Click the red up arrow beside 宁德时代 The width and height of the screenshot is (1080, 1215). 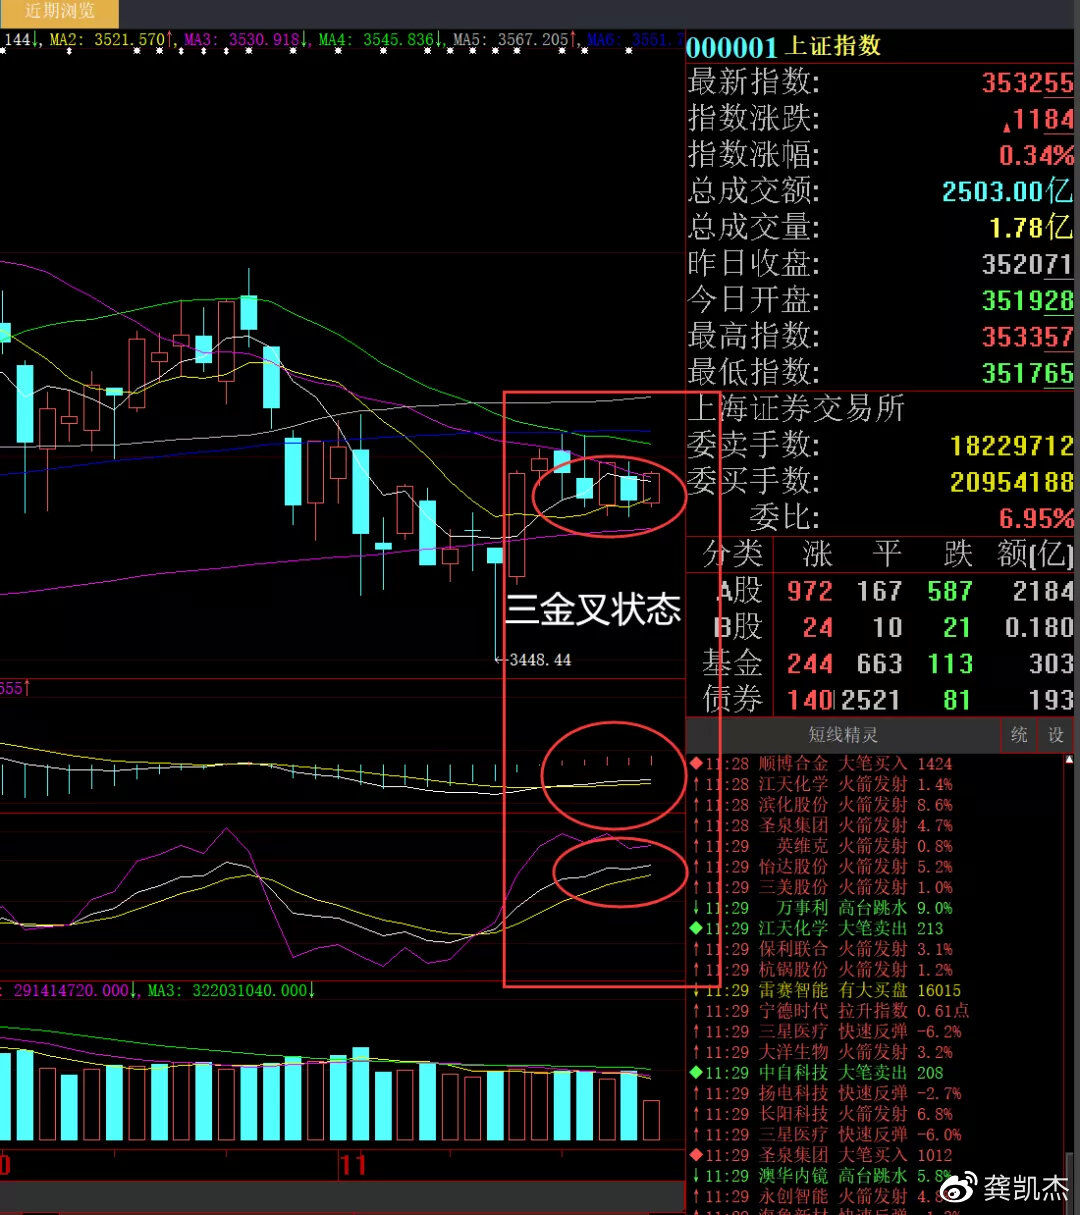pyautogui.click(x=695, y=1011)
